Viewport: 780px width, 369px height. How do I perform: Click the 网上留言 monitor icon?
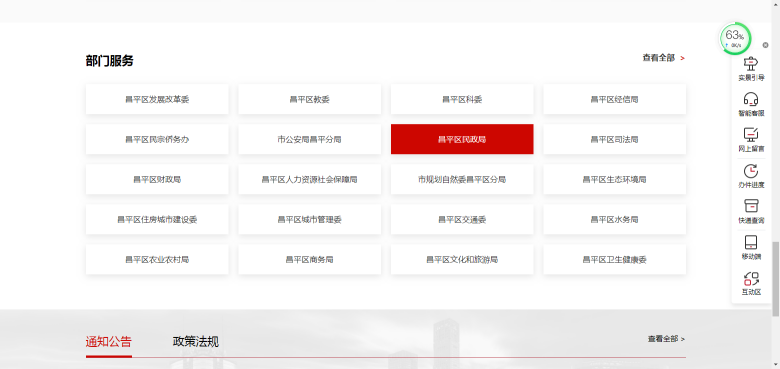751,135
